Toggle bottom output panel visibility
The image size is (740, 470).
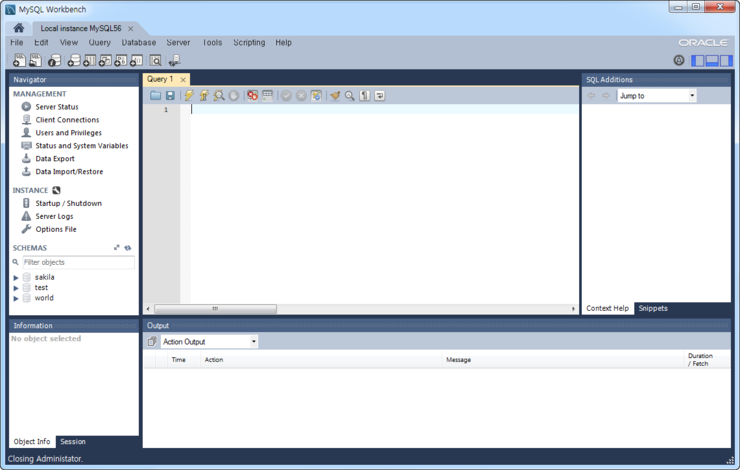[712, 60]
